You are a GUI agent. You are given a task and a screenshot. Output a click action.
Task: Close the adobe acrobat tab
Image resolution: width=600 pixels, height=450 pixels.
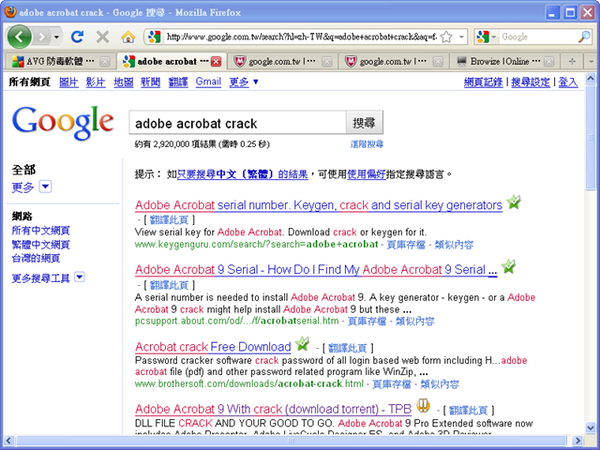point(216,62)
